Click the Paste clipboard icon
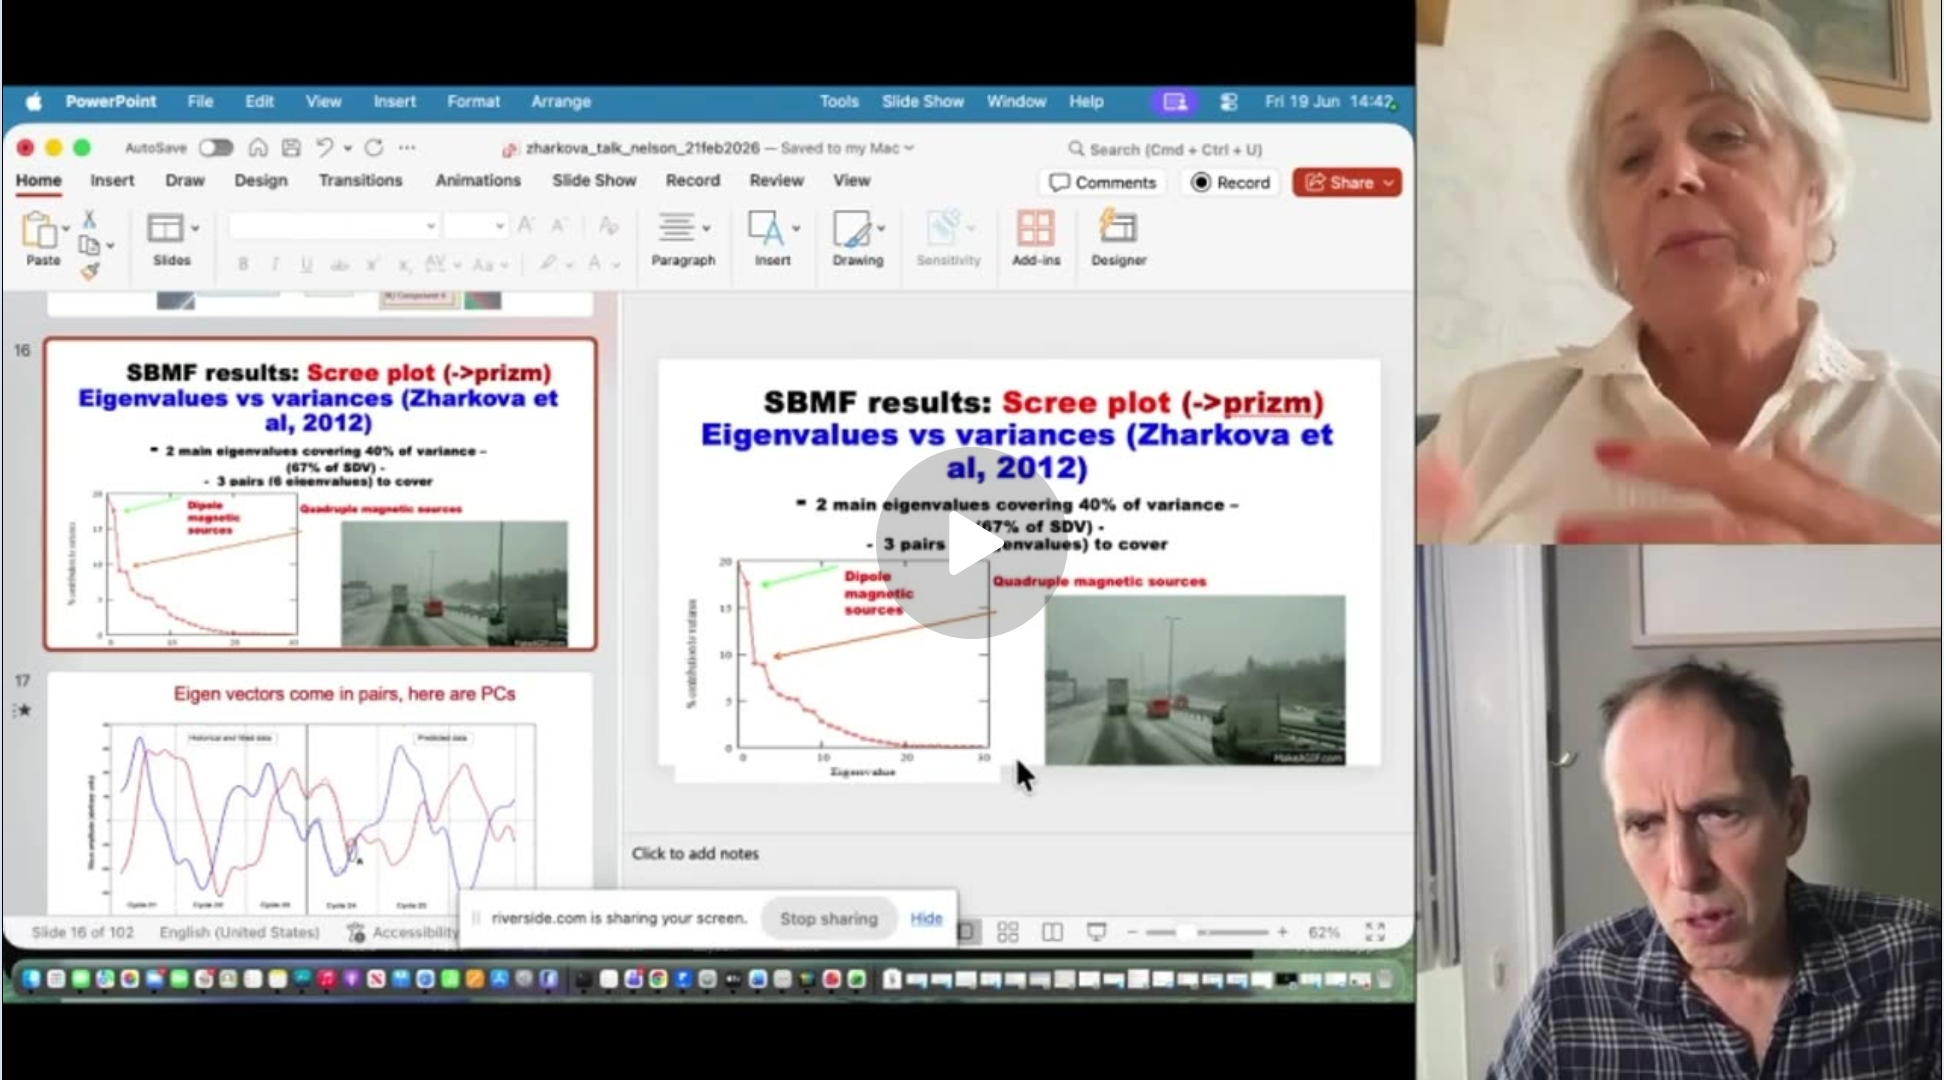This screenshot has height=1080, width=1946. pos(40,230)
